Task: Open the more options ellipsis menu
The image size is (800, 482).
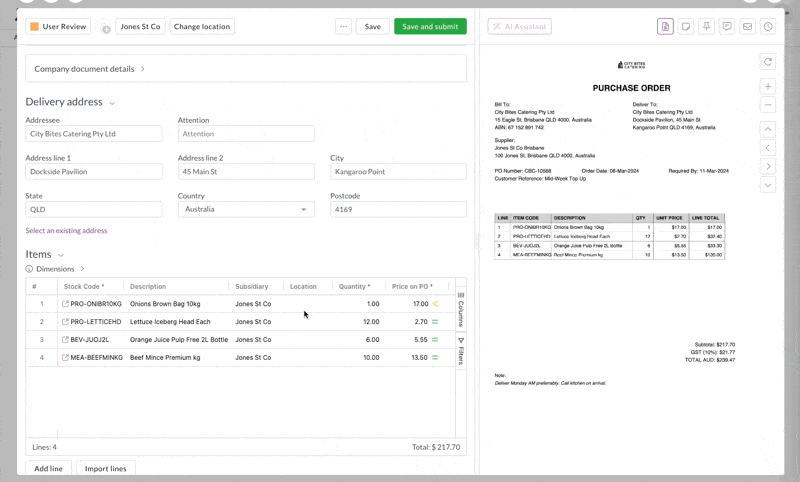Action: 343,27
